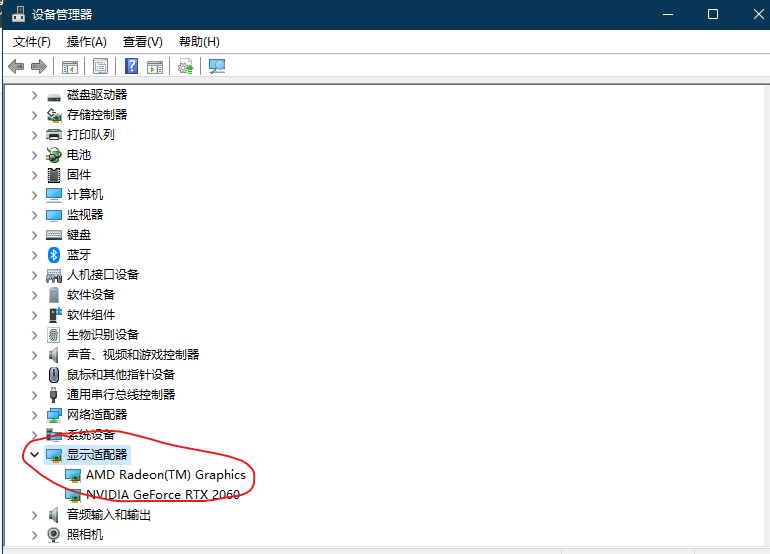Image resolution: width=770 pixels, height=554 pixels.
Task: Select the 系统设备 category label
Action: pos(91,435)
